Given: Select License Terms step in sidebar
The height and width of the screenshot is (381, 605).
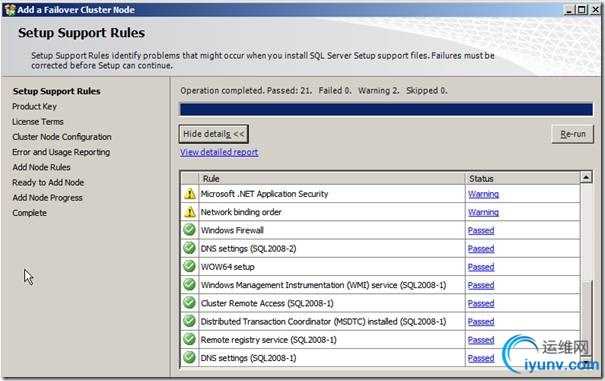Looking at the screenshot, I should pyautogui.click(x=38, y=122).
